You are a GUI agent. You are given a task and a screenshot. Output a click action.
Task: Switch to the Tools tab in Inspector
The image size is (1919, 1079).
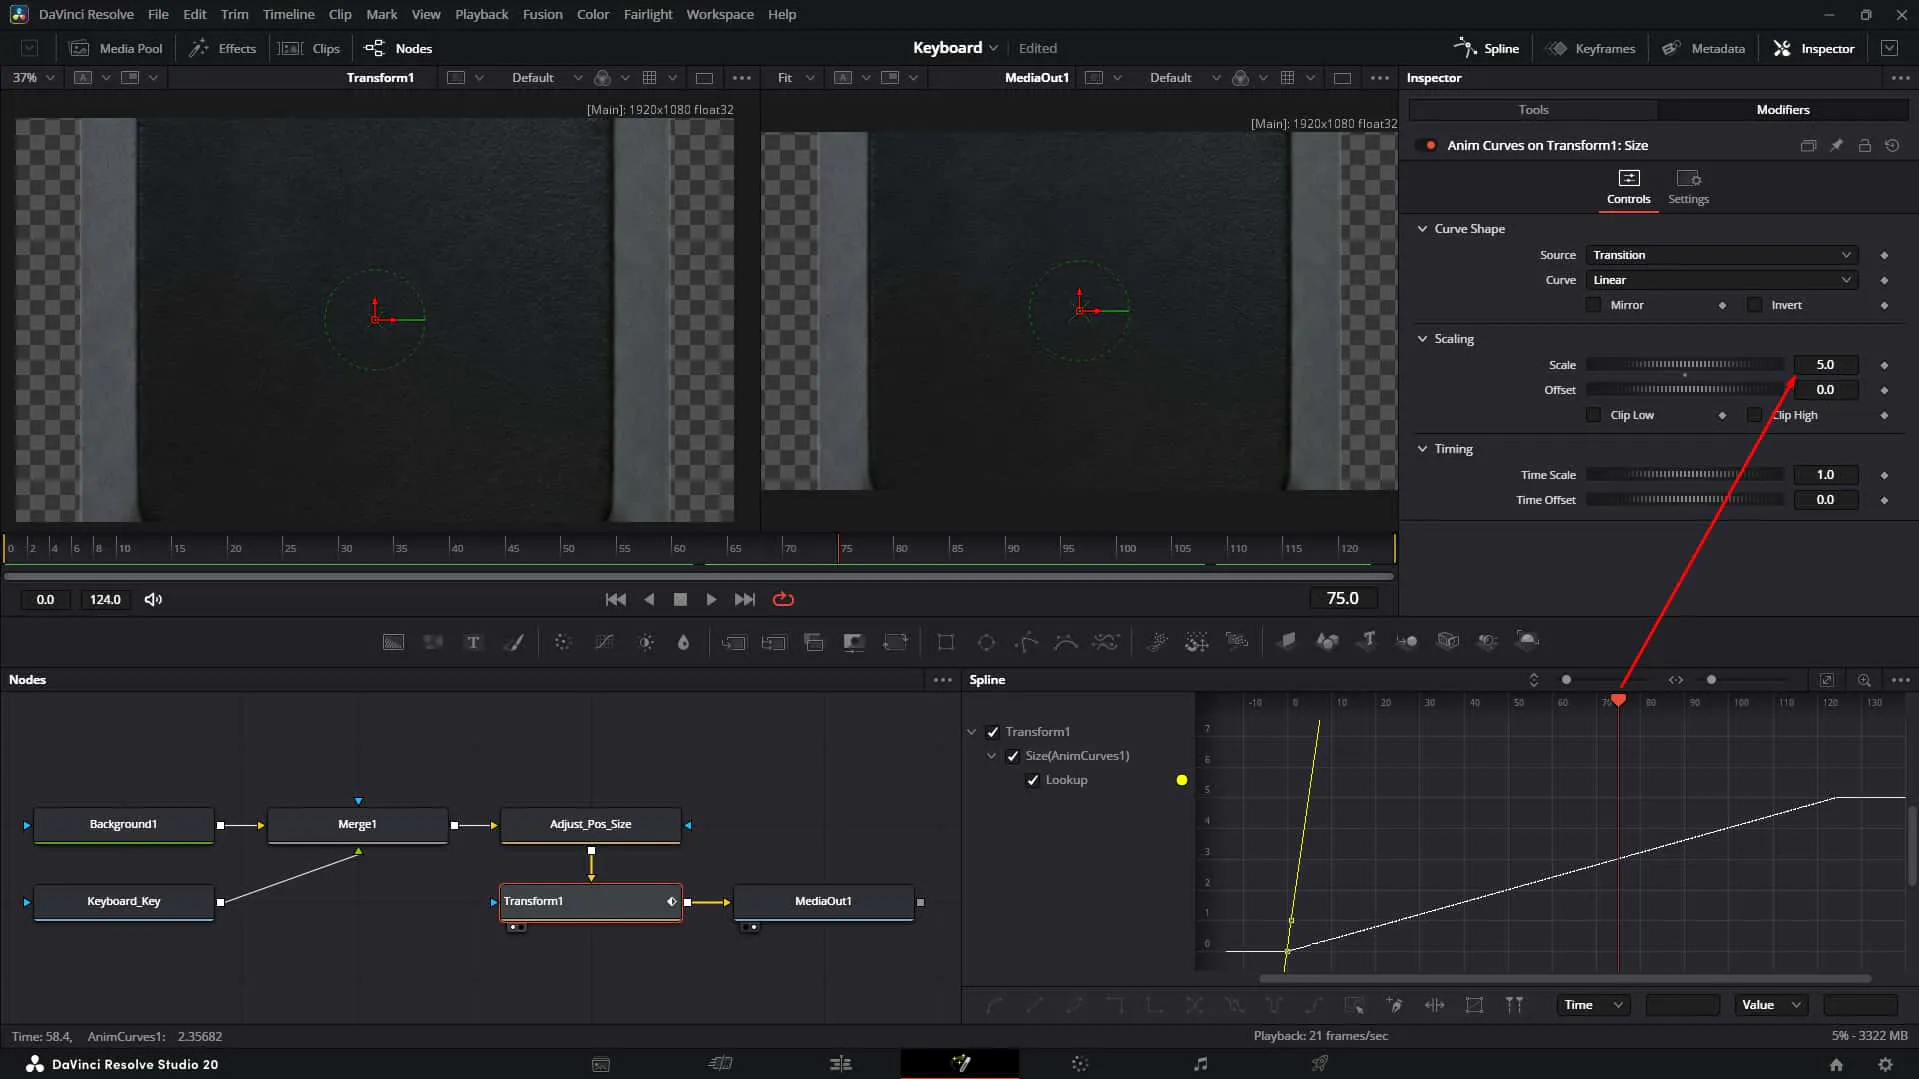coord(1532,110)
